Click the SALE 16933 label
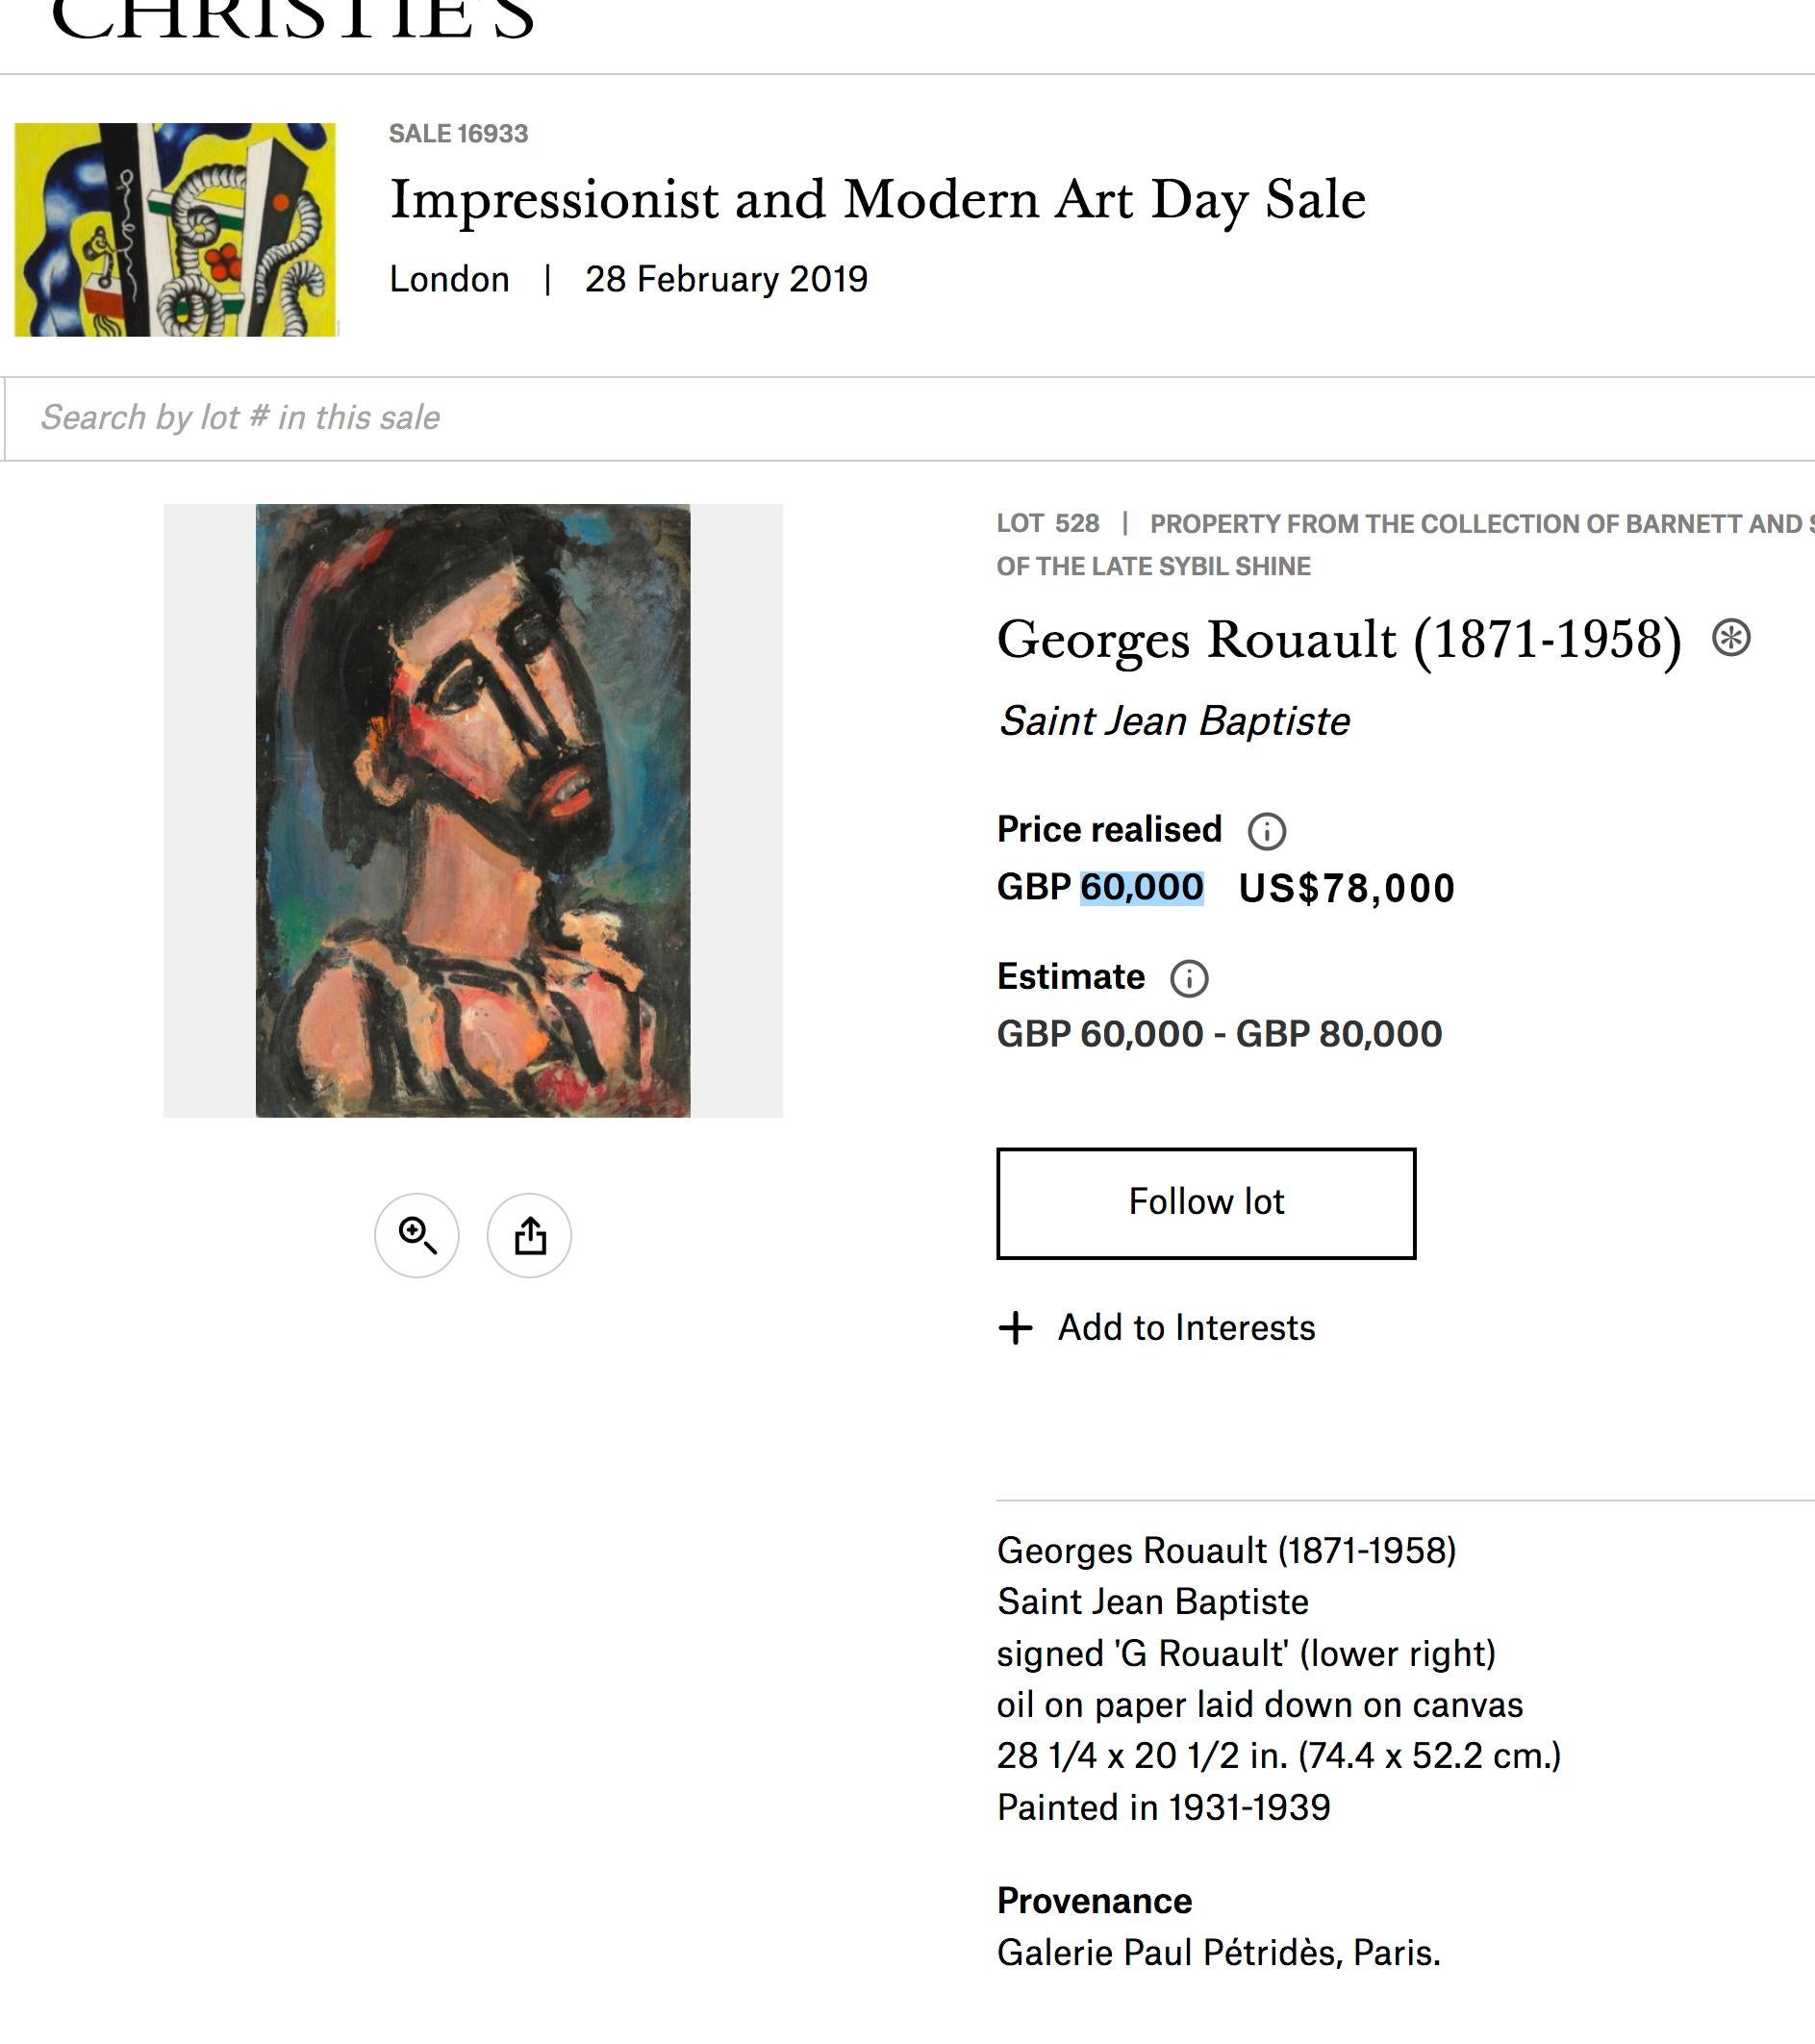This screenshot has width=1815, height=2044. (x=458, y=134)
